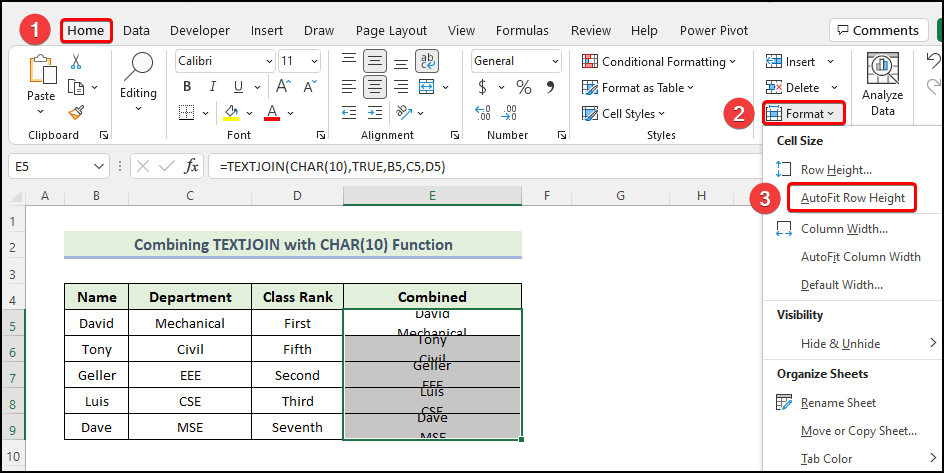944x473 pixels.
Task: Click the Increase Decimal icon
Action: click(x=483, y=113)
